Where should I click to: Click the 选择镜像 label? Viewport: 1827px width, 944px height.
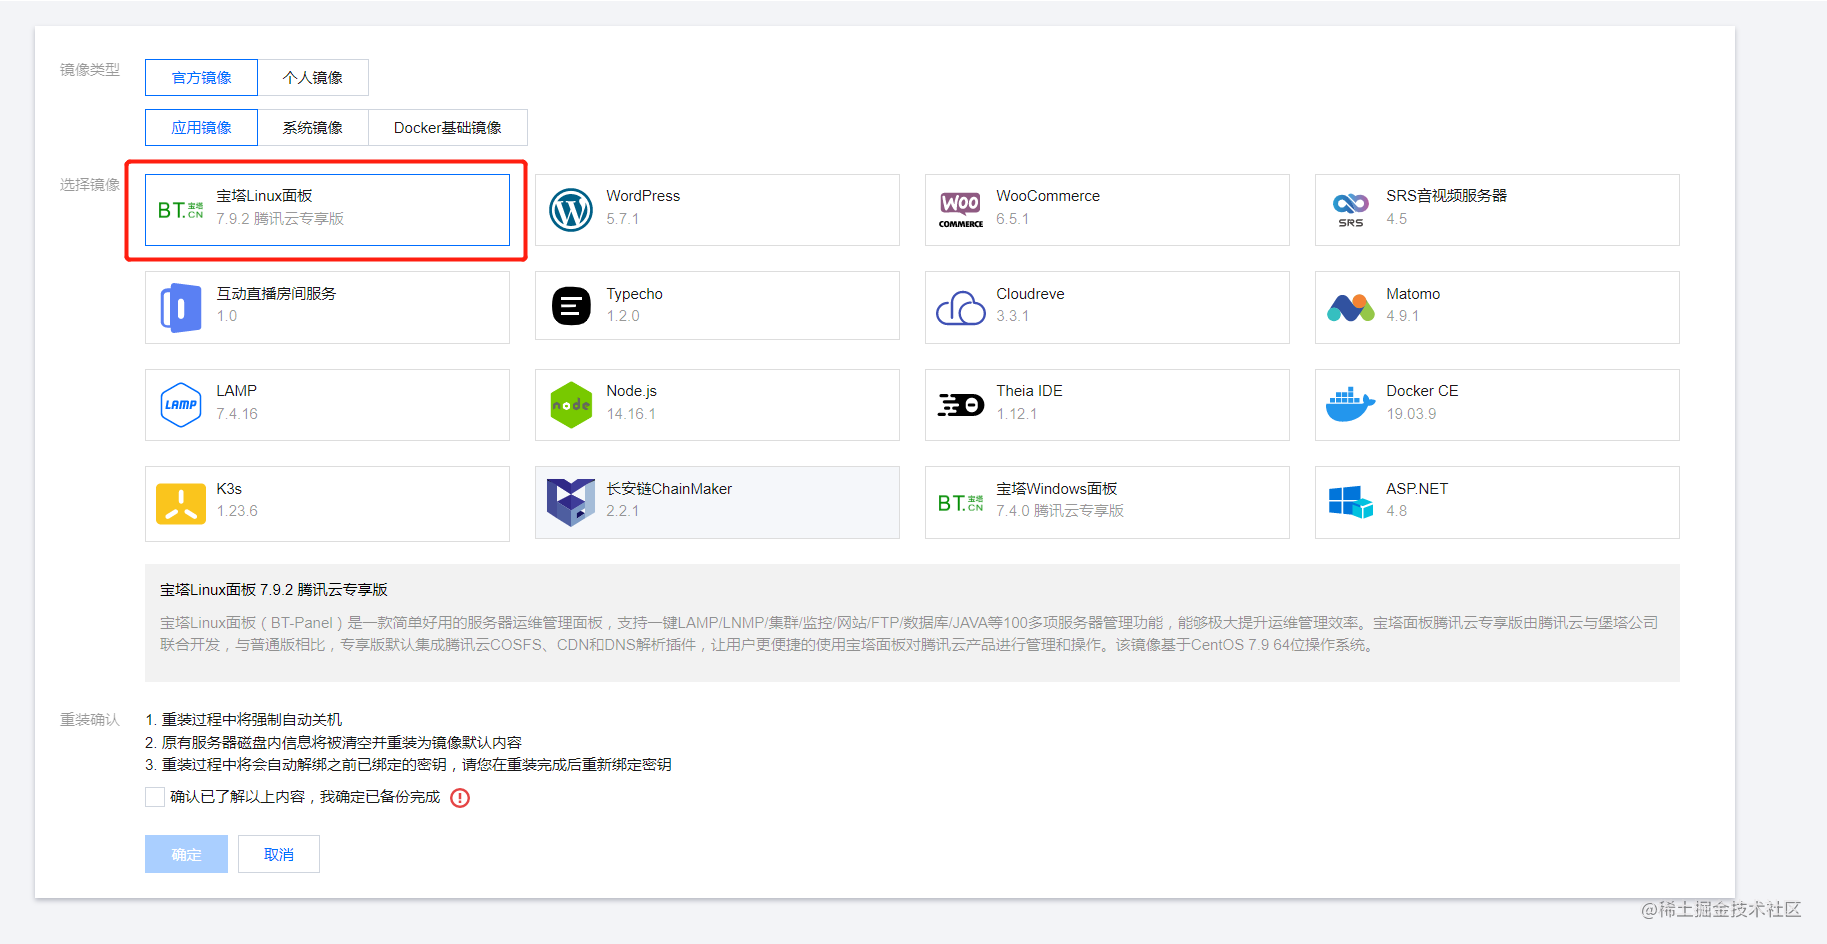[90, 185]
